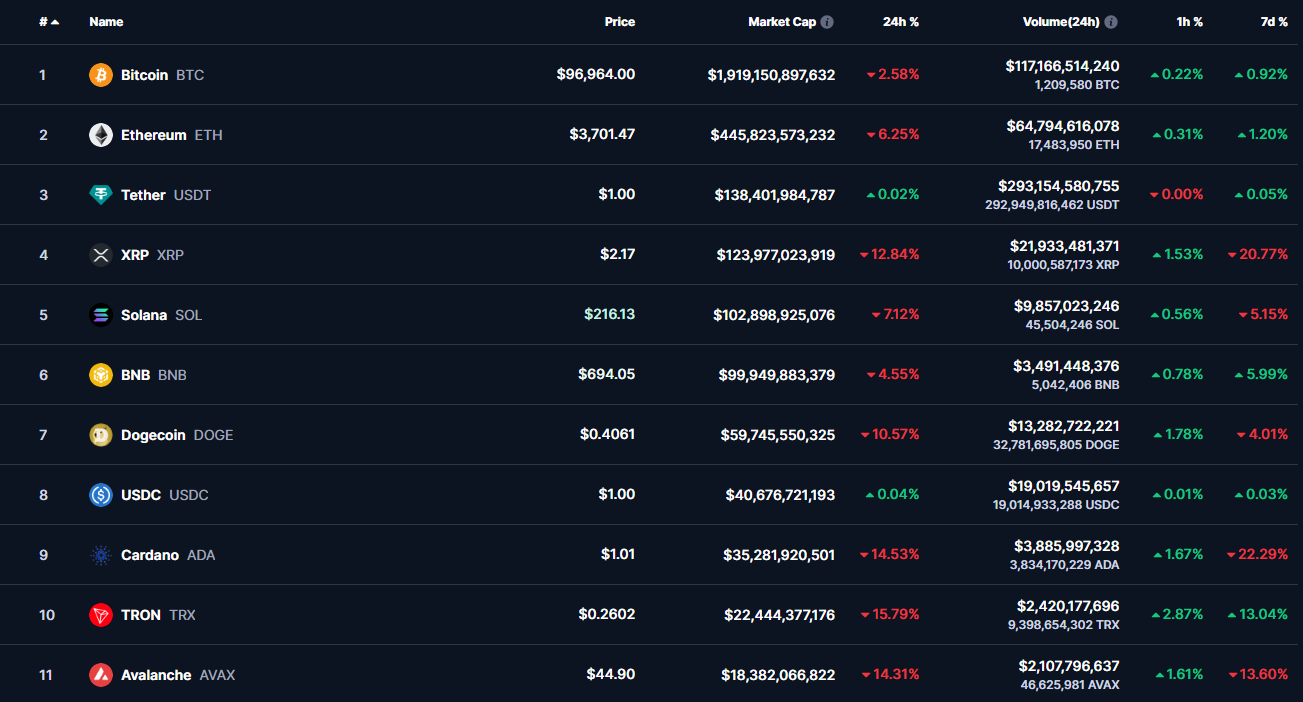Sort table by Name column header
The image size is (1303, 702).
coord(106,22)
